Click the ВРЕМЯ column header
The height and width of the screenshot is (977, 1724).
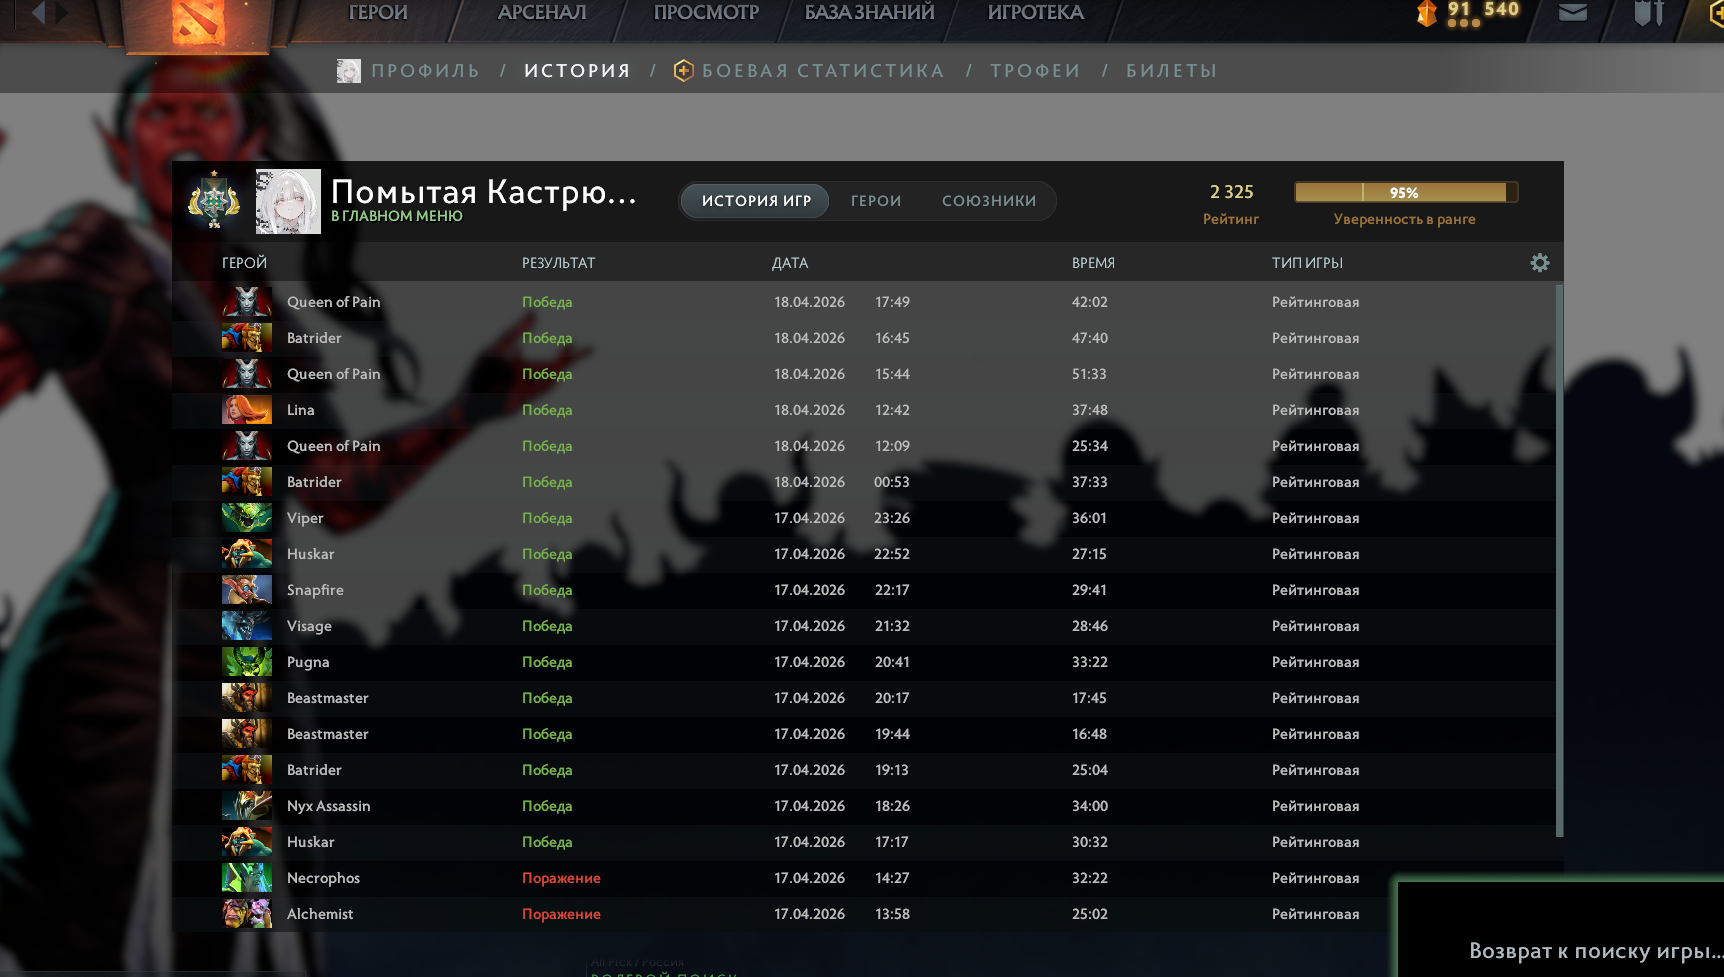tap(1093, 263)
